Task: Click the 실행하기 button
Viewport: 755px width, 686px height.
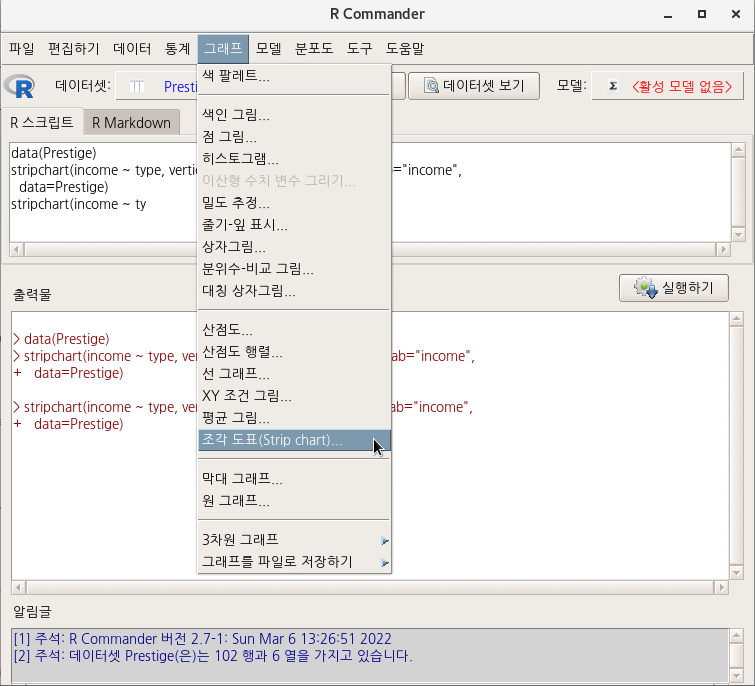Action: 674,288
